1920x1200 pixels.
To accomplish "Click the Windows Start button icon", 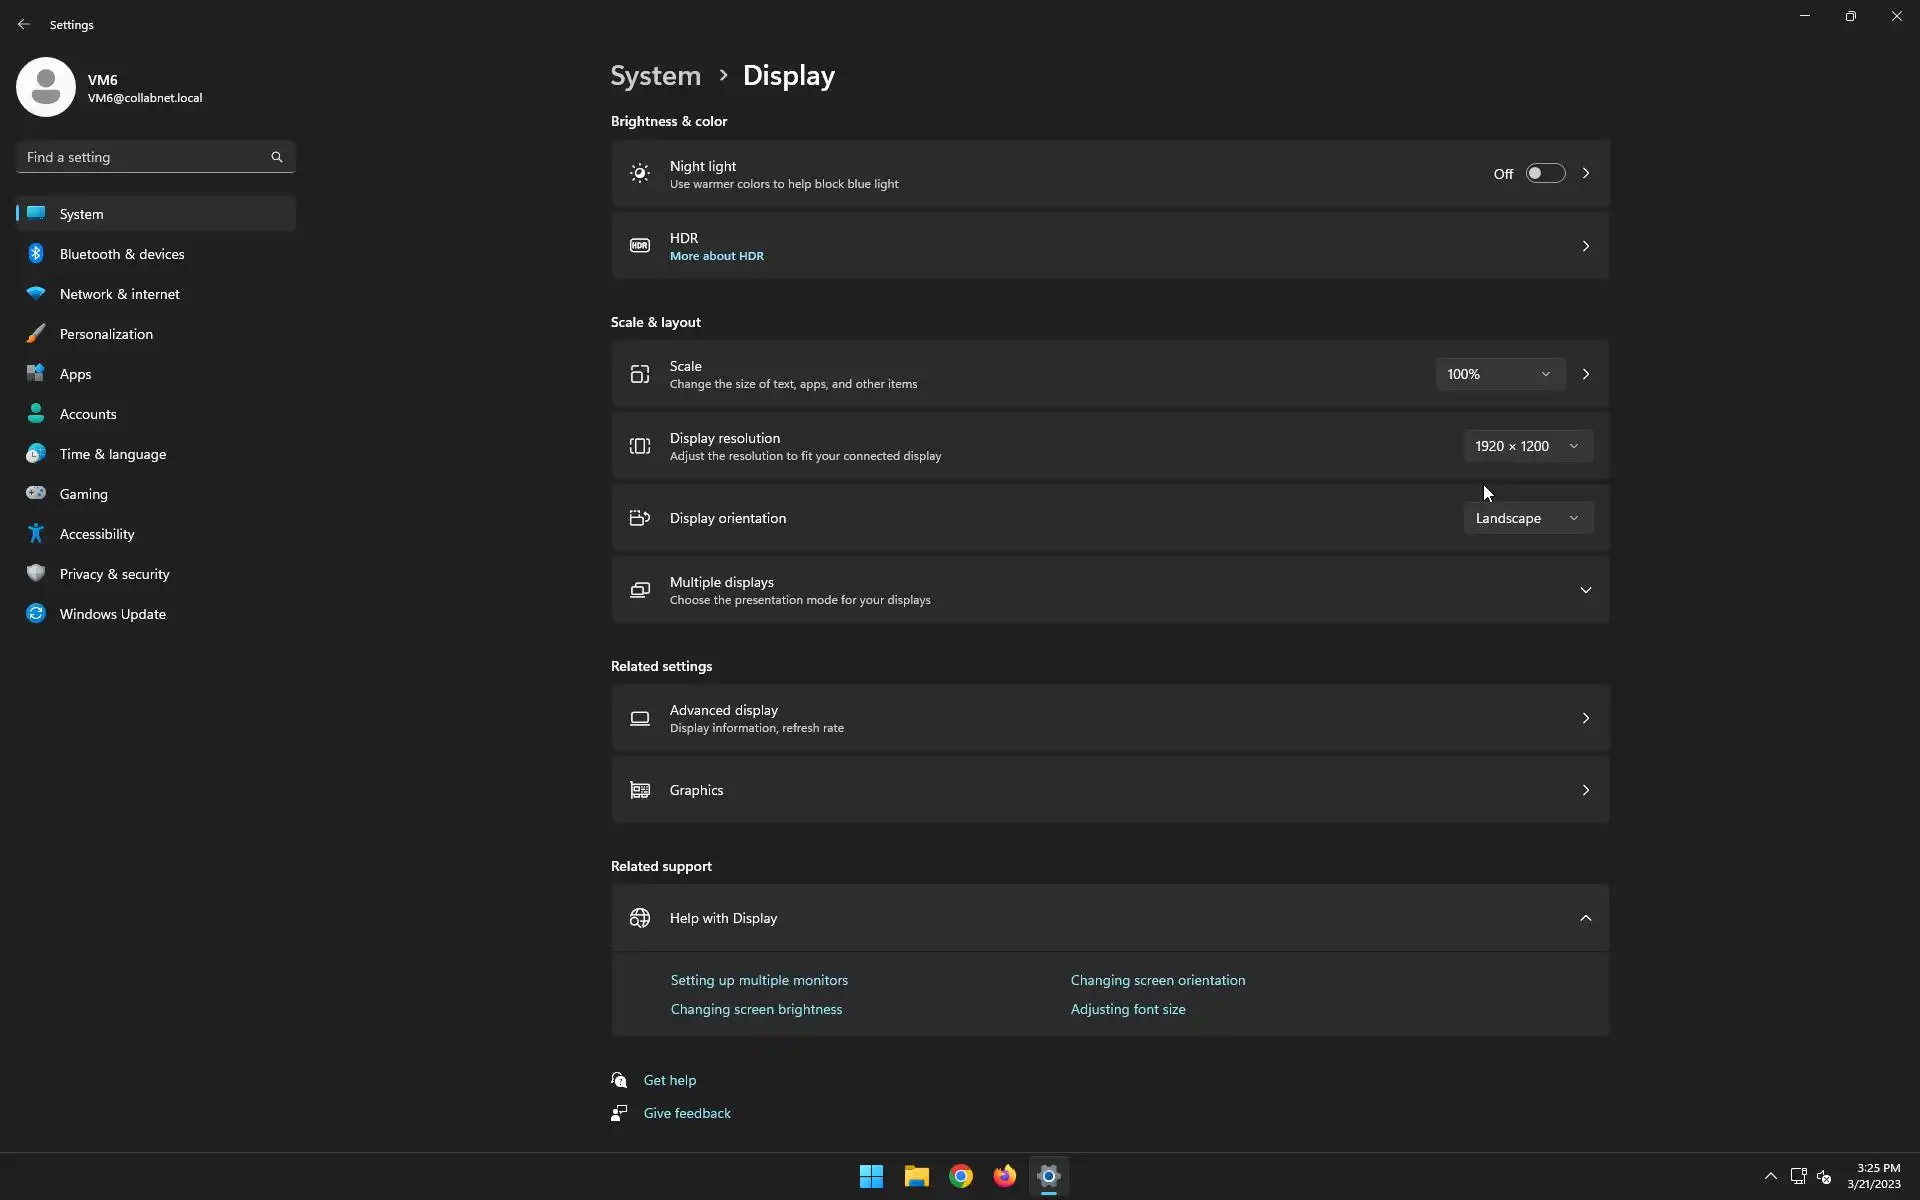I will coord(871,1176).
